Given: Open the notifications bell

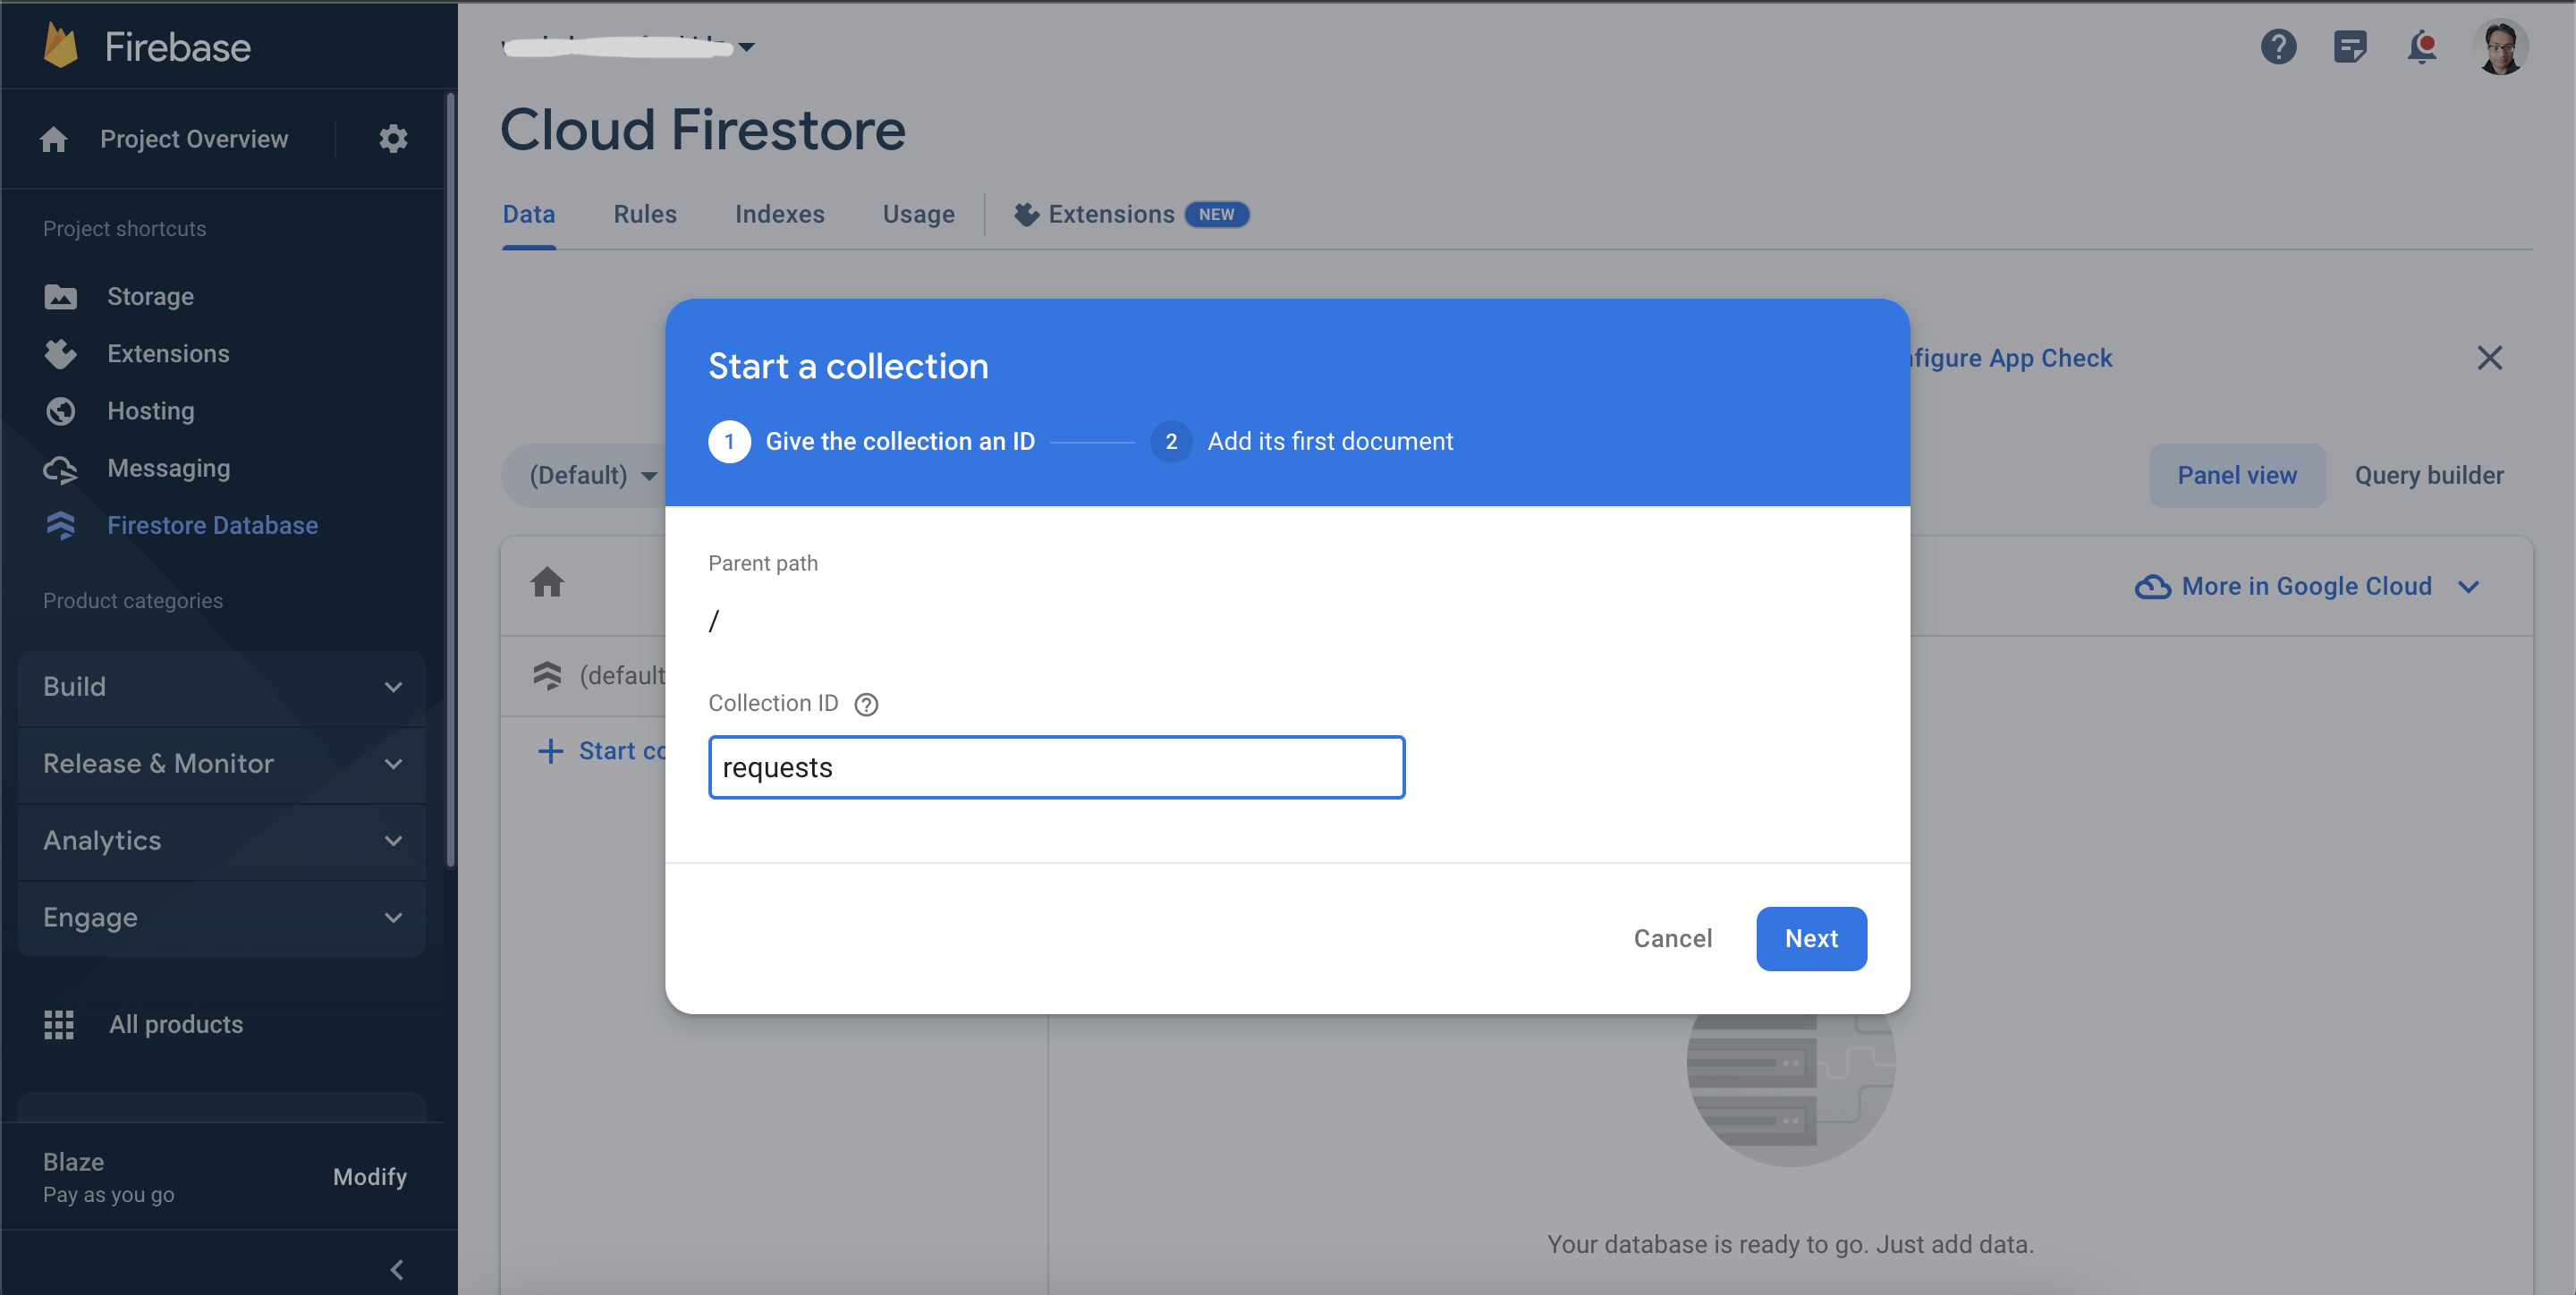Looking at the screenshot, I should [x=2422, y=46].
